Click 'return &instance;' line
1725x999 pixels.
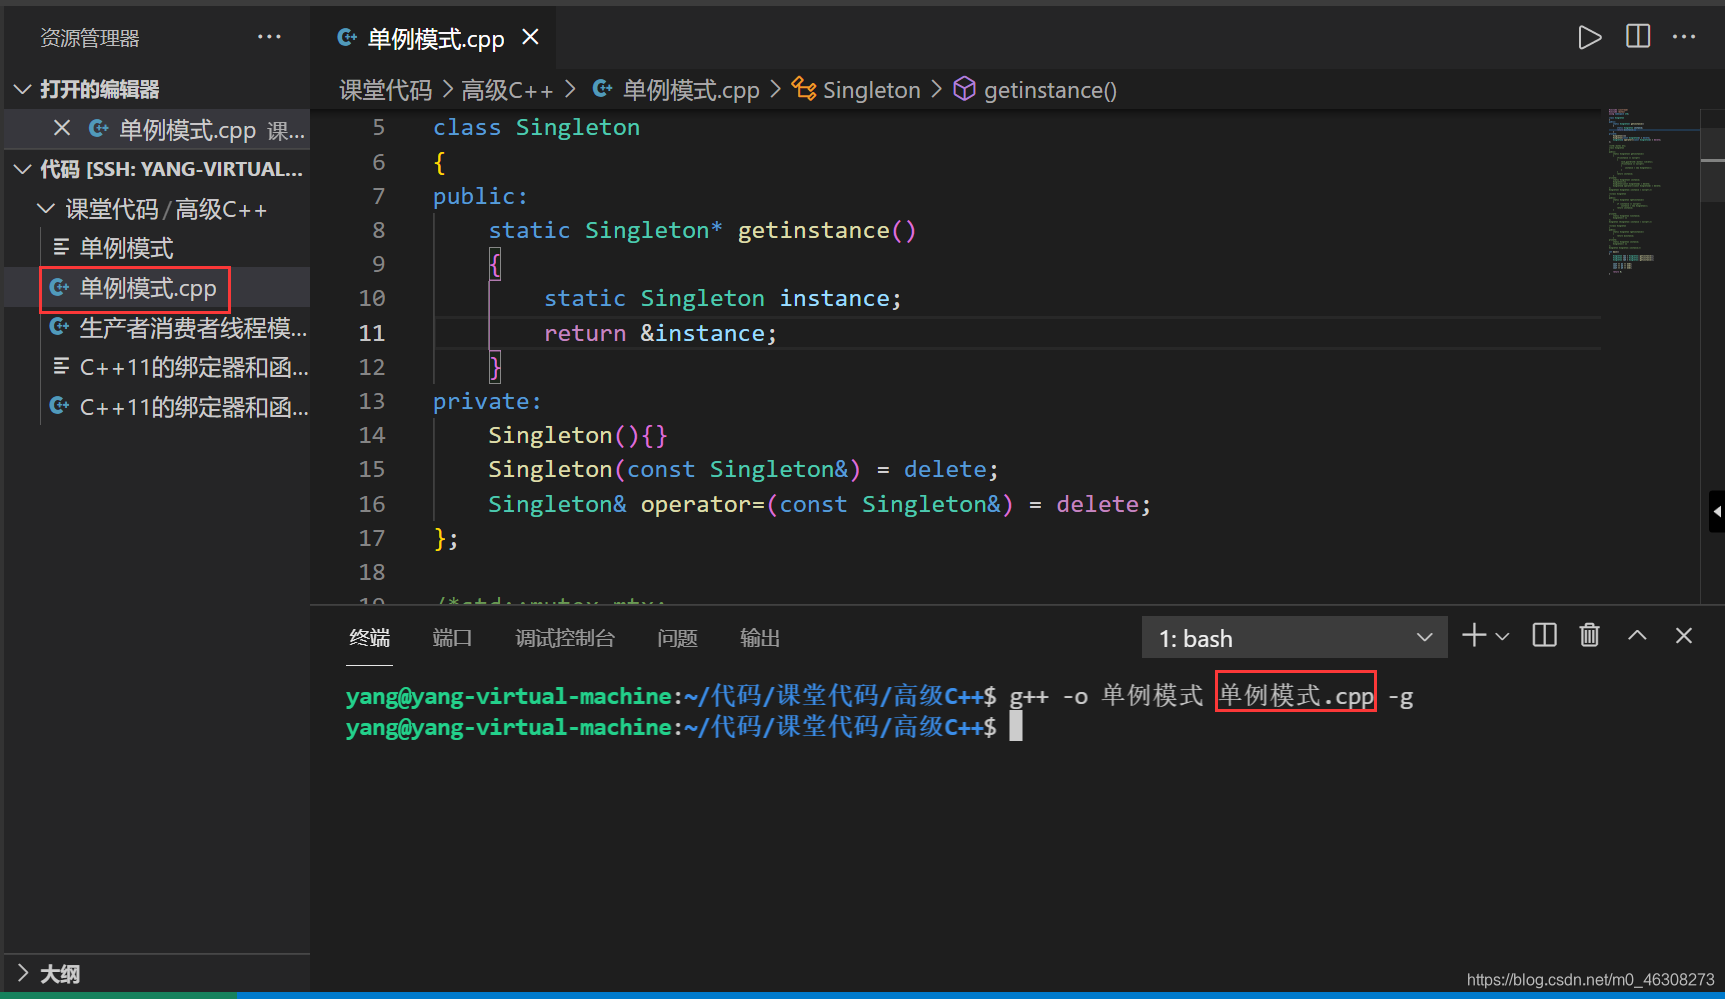(x=660, y=333)
